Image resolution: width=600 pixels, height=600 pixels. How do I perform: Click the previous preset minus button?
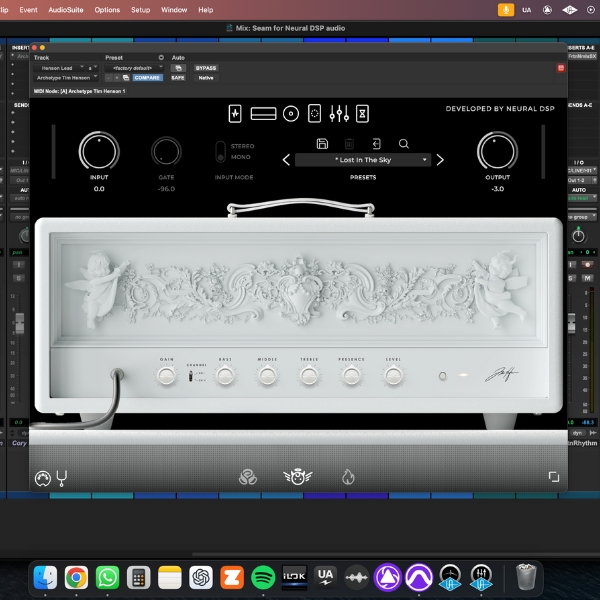click(109, 78)
